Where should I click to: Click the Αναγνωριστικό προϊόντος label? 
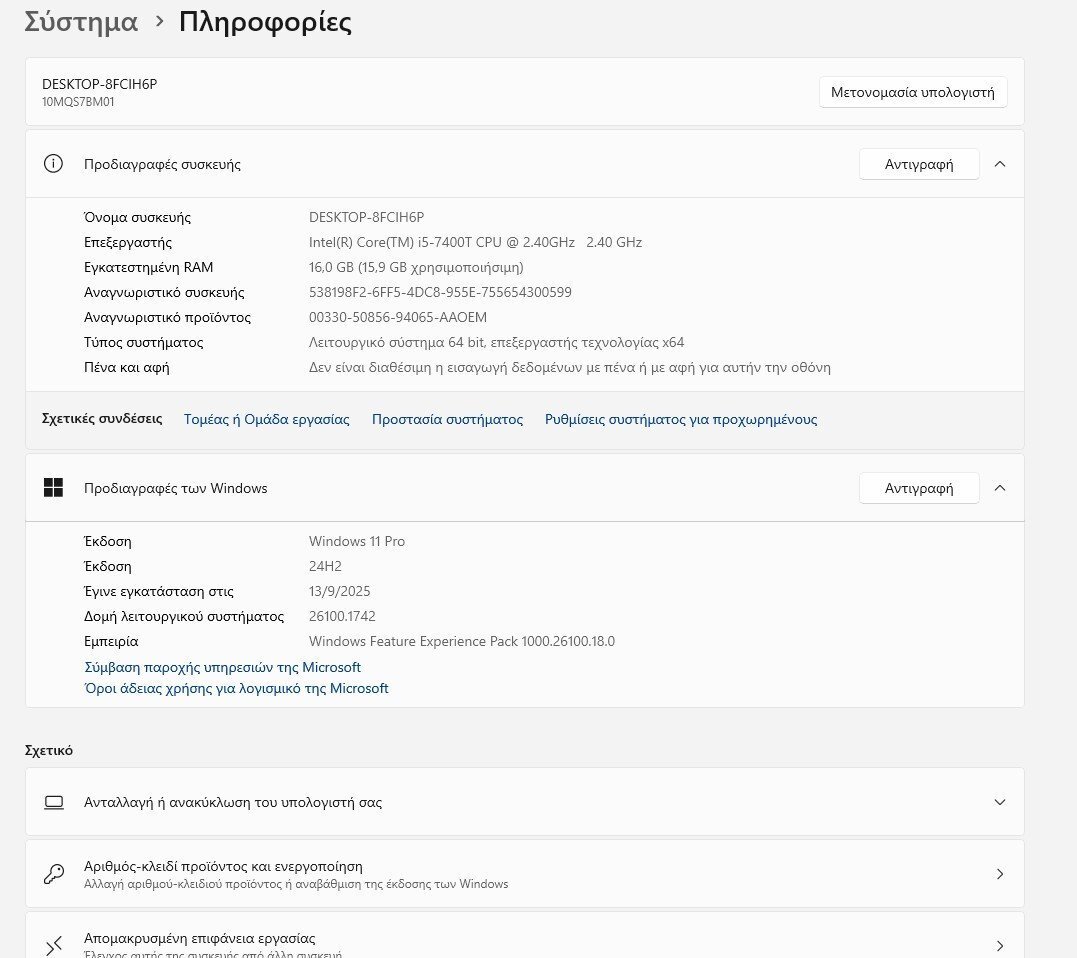pos(168,317)
